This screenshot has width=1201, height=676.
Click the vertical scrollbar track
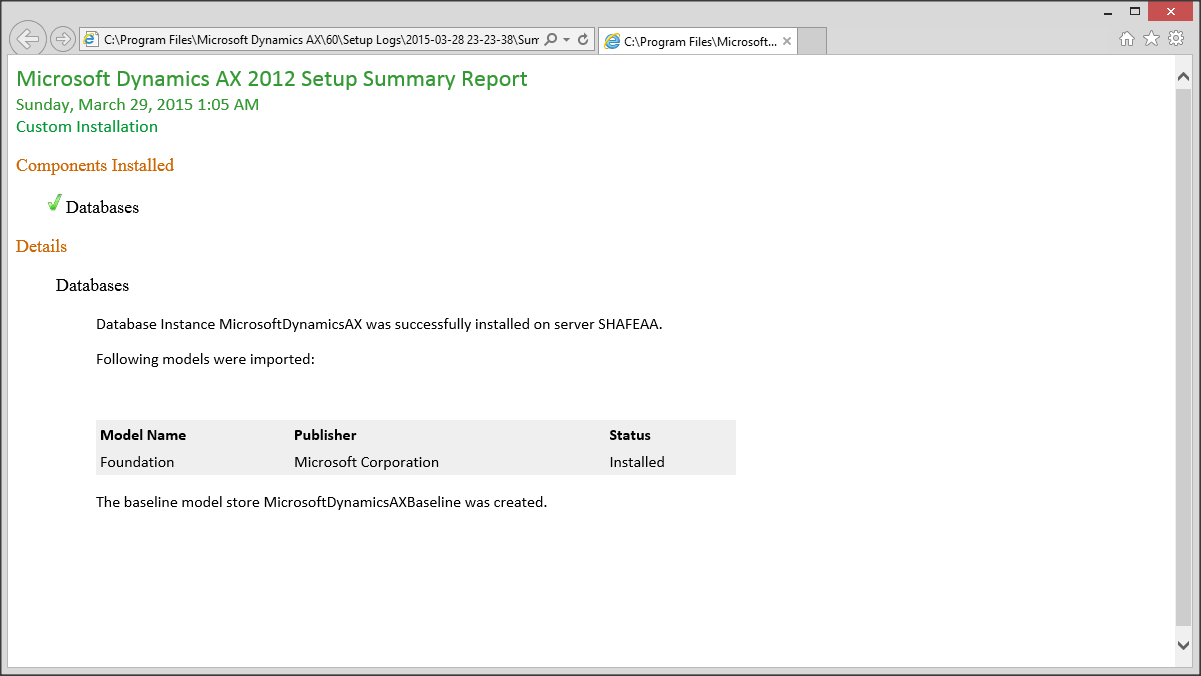[x=1184, y=360]
